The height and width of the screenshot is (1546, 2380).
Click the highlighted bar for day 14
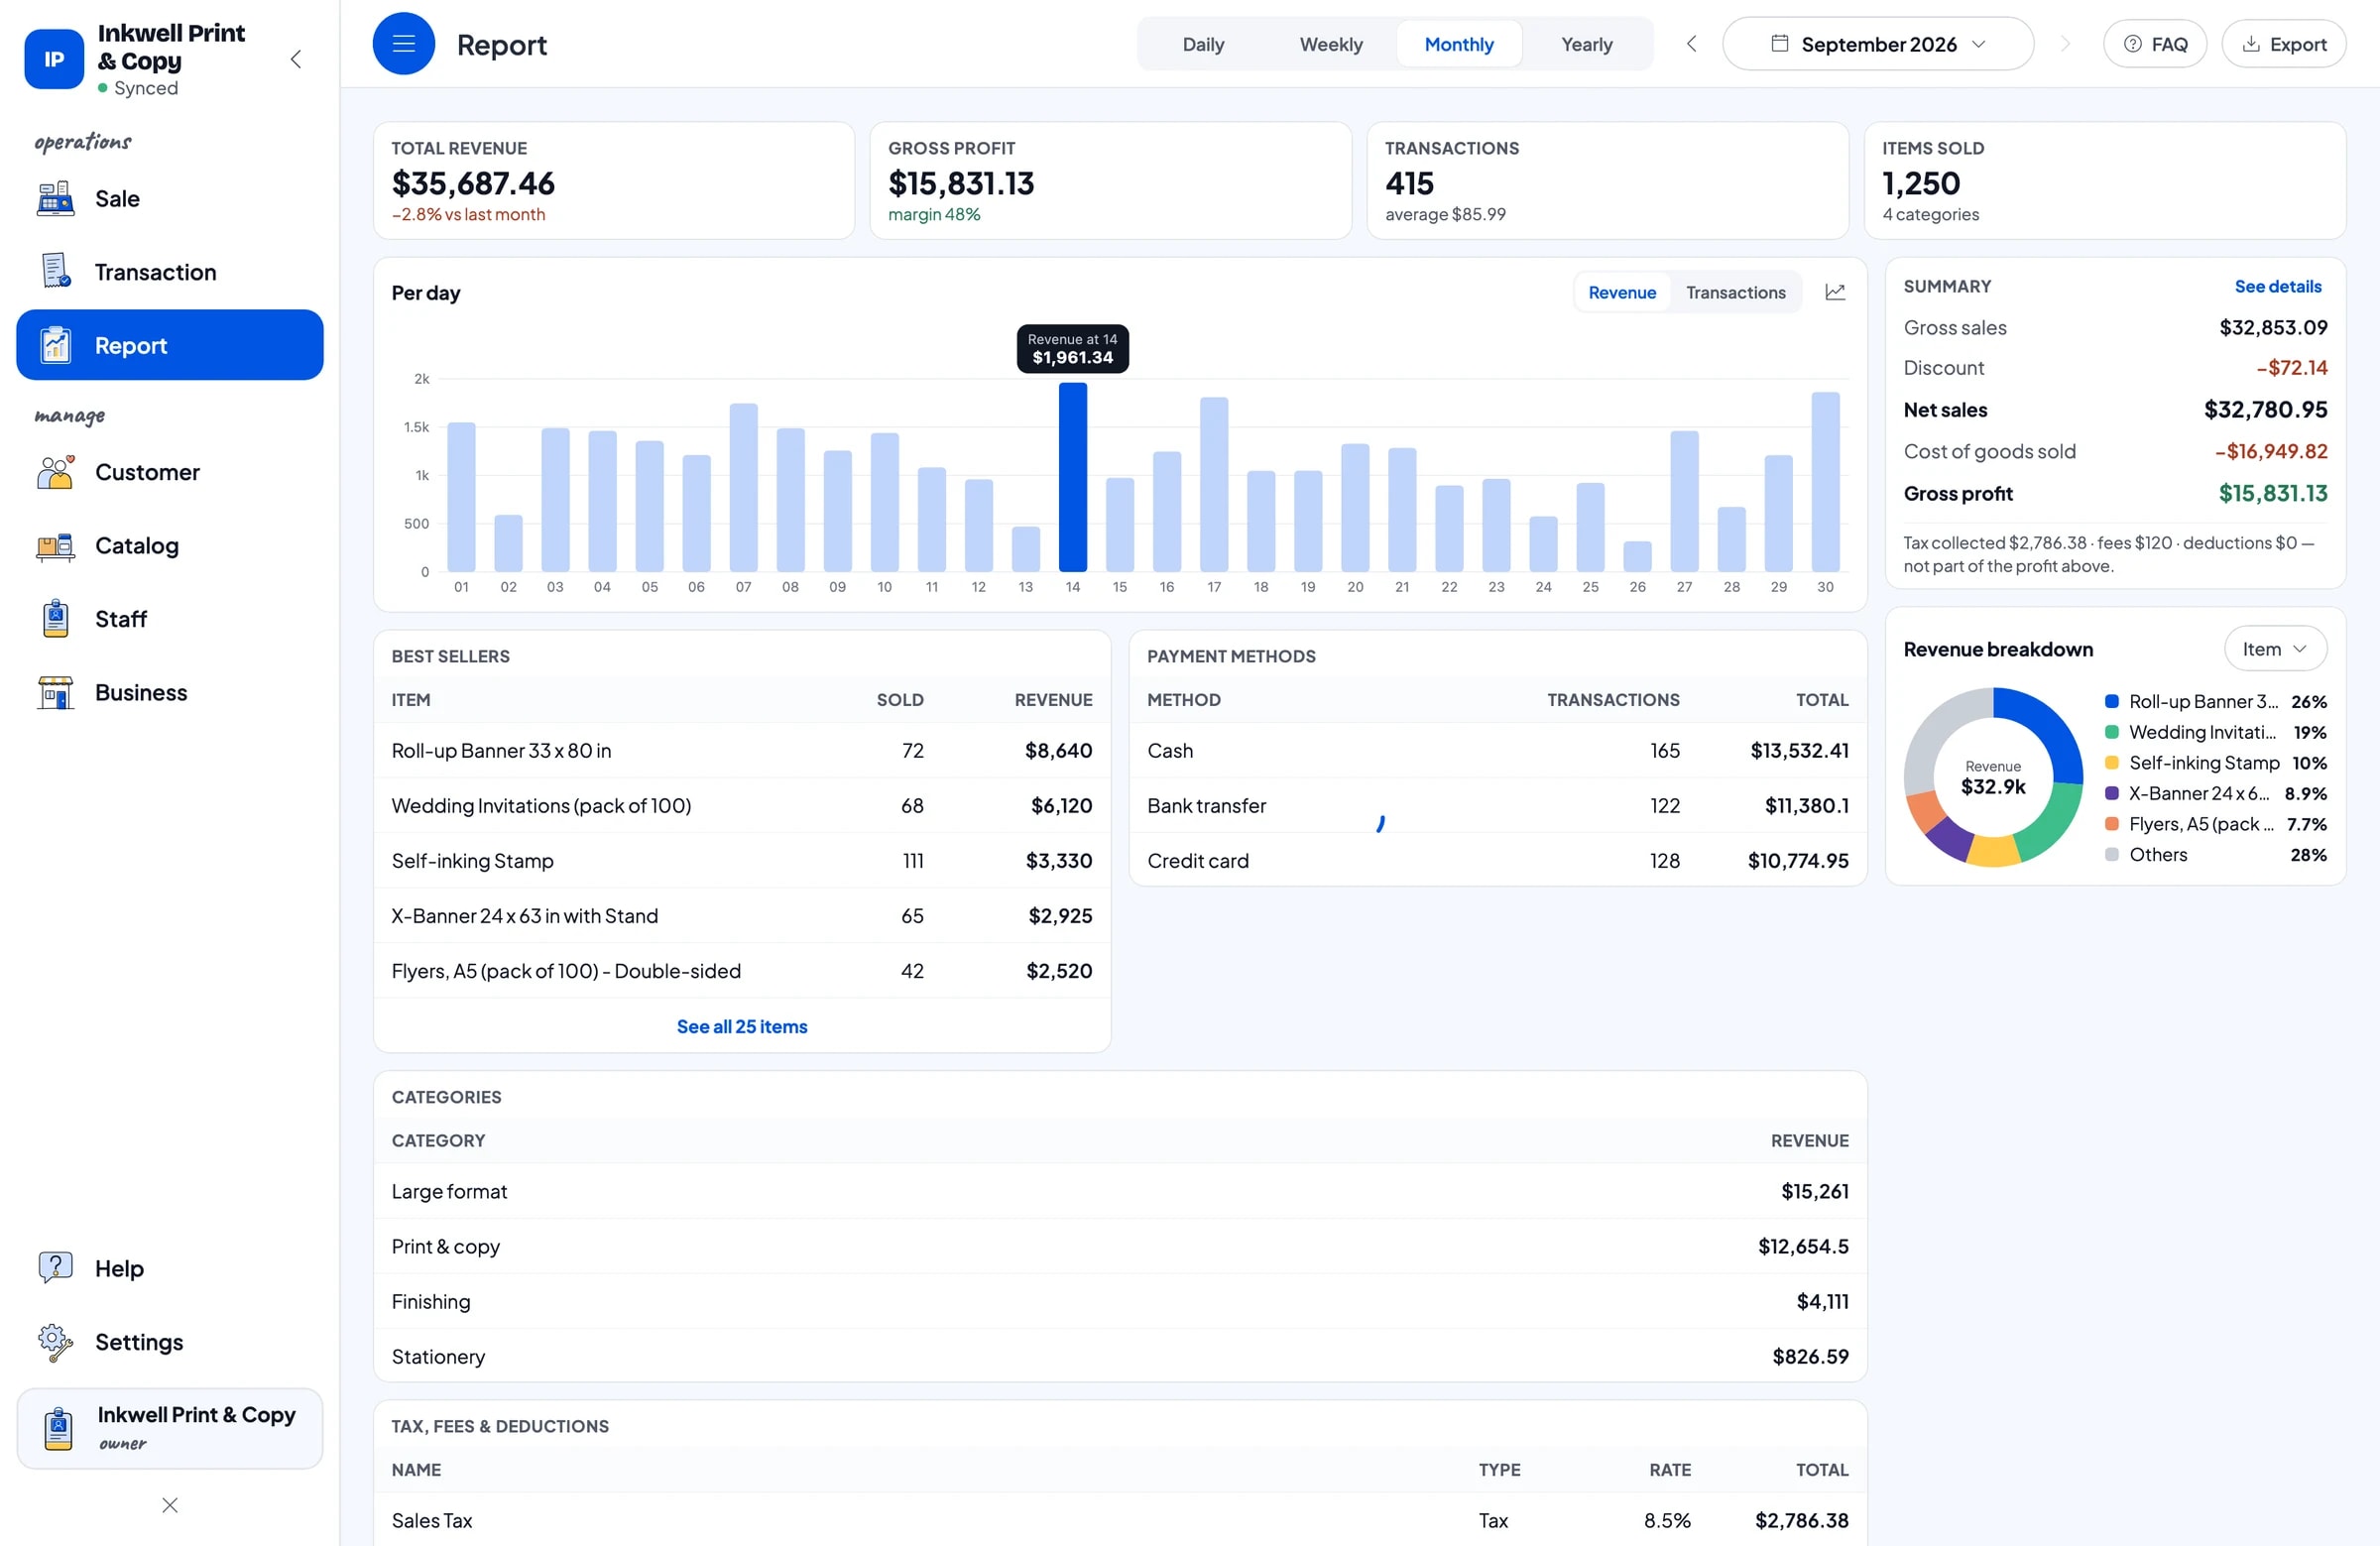pyautogui.click(x=1073, y=477)
